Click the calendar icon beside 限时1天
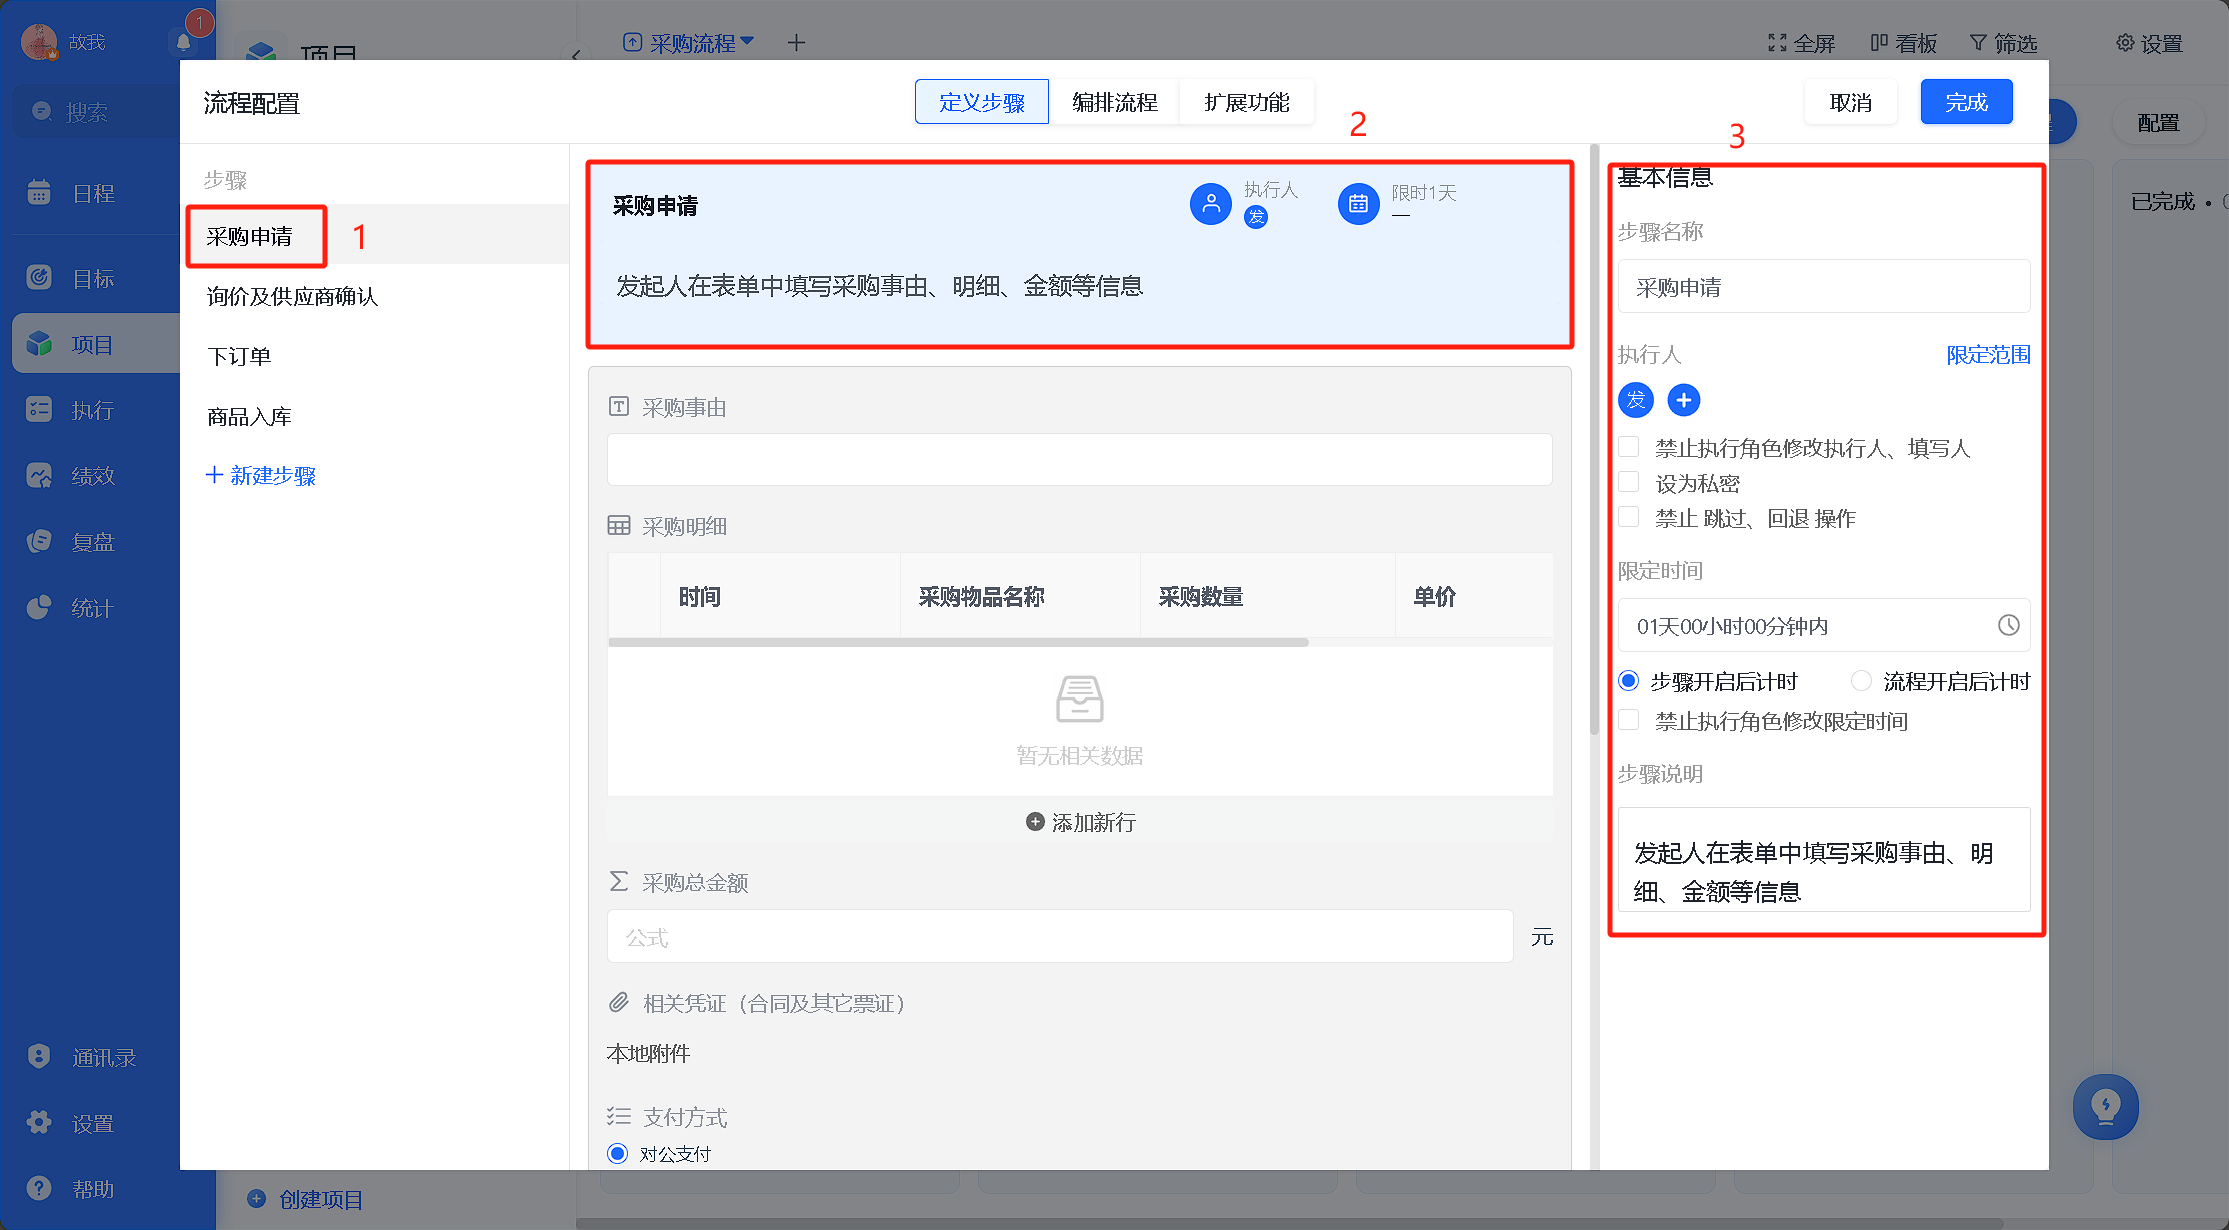Viewport: 2229px width, 1230px height. [1358, 204]
